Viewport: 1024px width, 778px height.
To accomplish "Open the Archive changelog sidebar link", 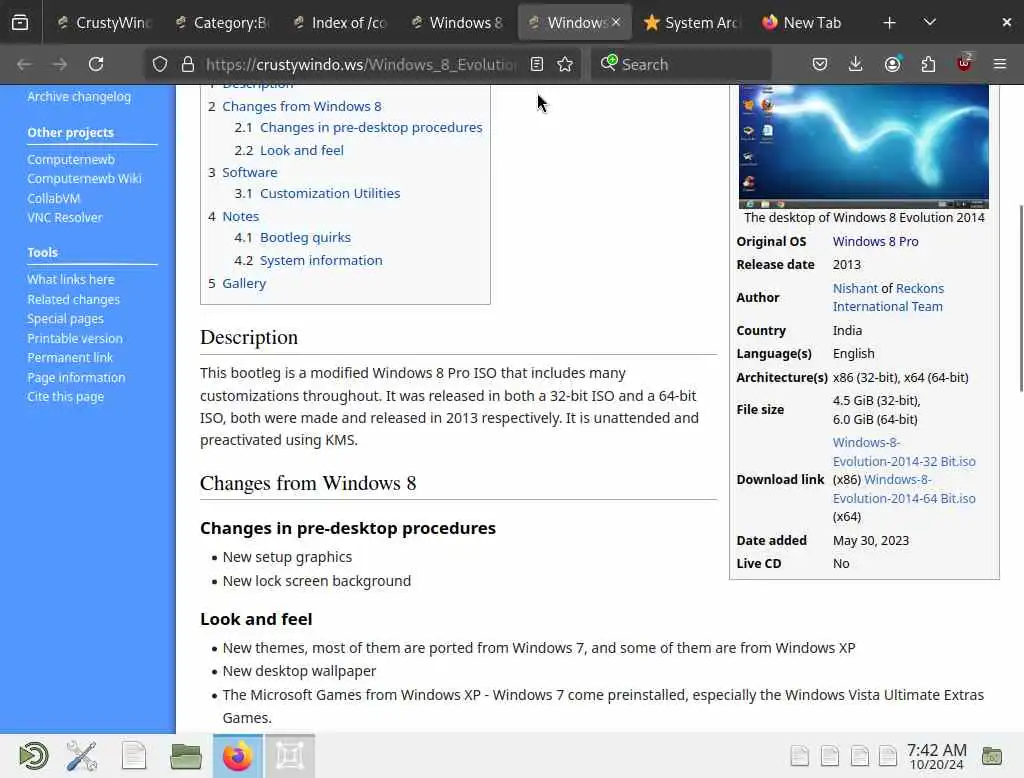I will pos(79,96).
